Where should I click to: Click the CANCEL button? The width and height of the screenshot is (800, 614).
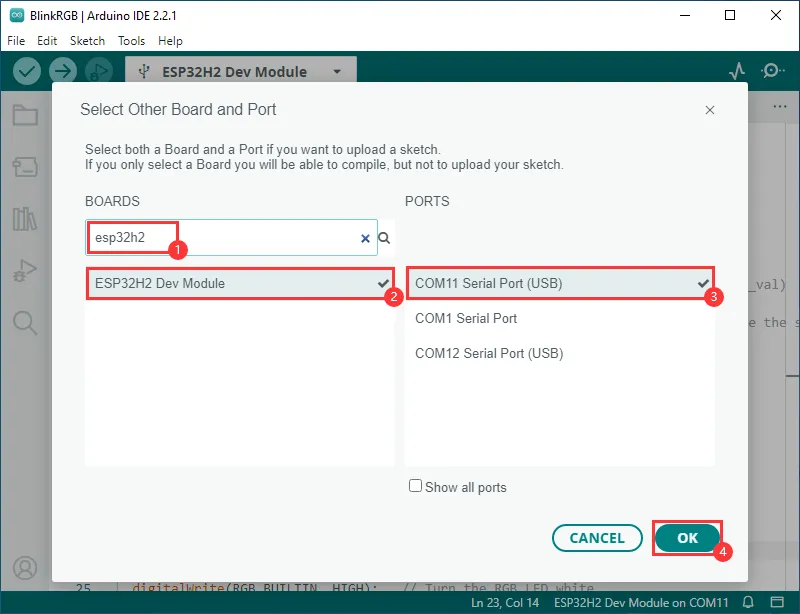[597, 538]
